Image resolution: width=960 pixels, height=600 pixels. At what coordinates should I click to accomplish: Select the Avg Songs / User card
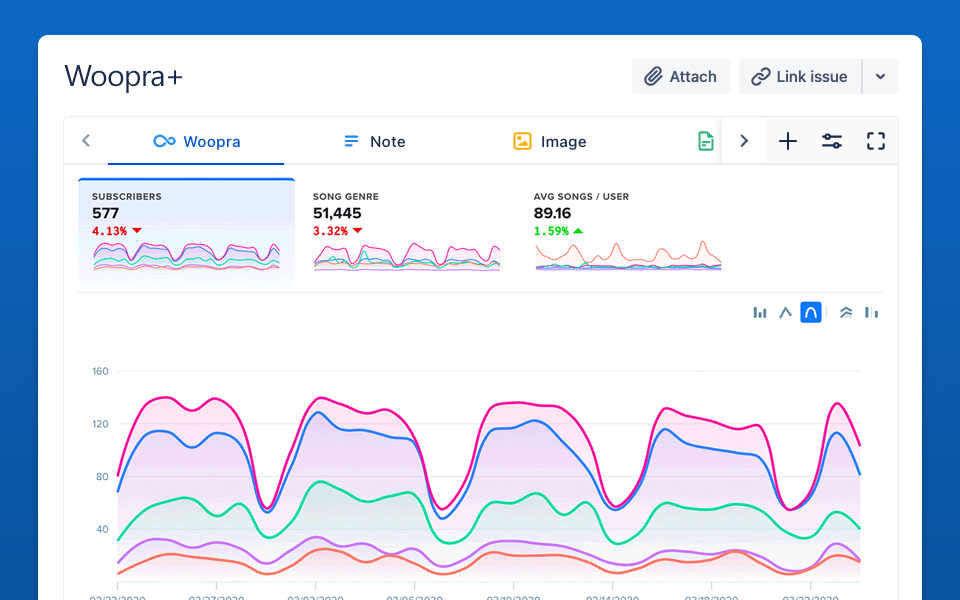coord(628,232)
